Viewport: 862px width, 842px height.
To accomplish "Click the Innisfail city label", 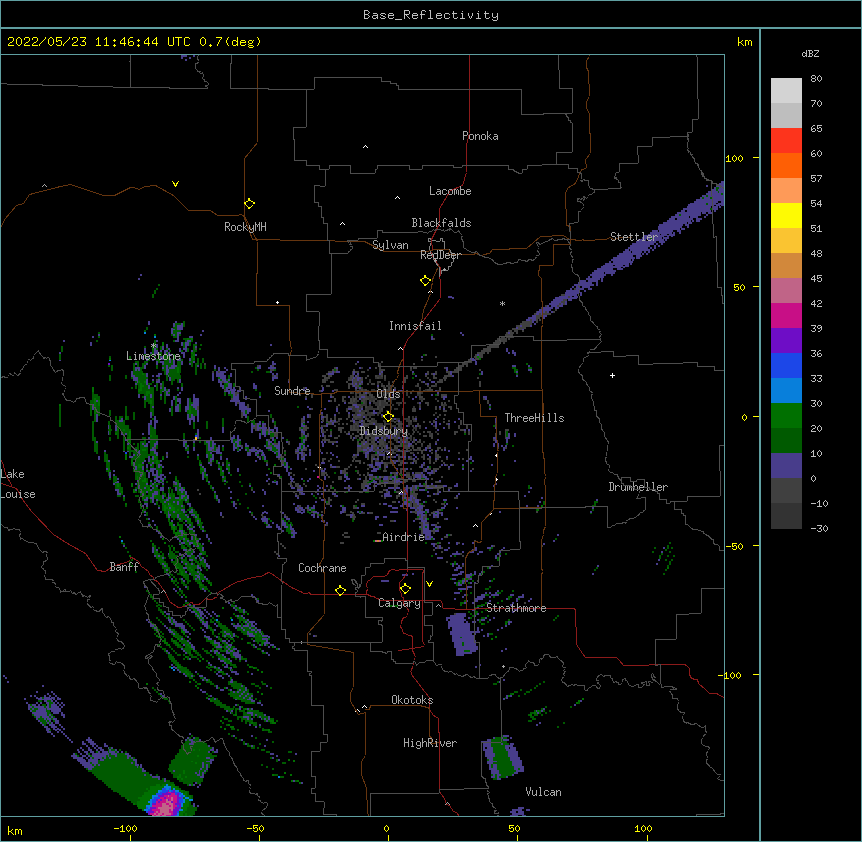I will pos(415,326).
